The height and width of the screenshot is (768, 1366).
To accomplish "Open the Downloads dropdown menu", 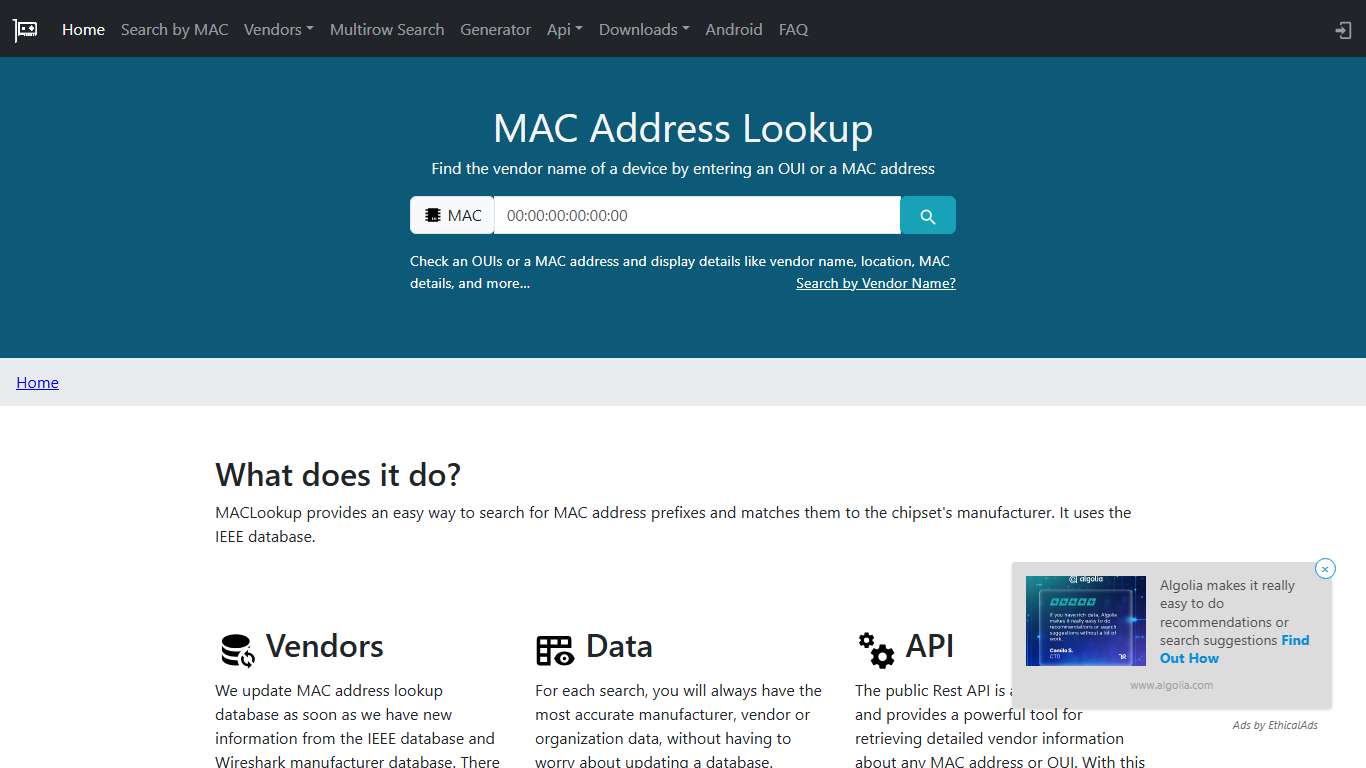I will [643, 29].
